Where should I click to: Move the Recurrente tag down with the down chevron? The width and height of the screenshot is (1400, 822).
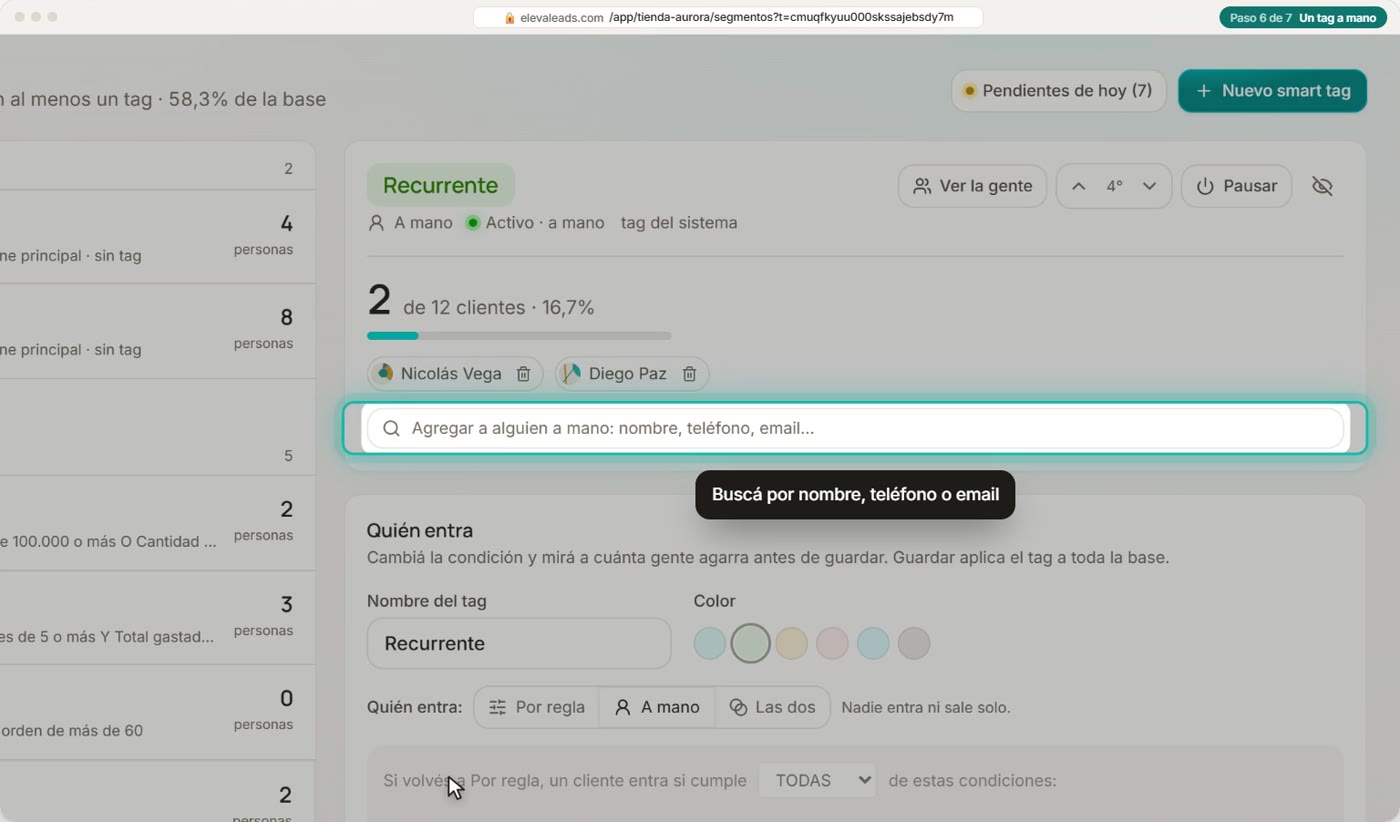[1149, 186]
